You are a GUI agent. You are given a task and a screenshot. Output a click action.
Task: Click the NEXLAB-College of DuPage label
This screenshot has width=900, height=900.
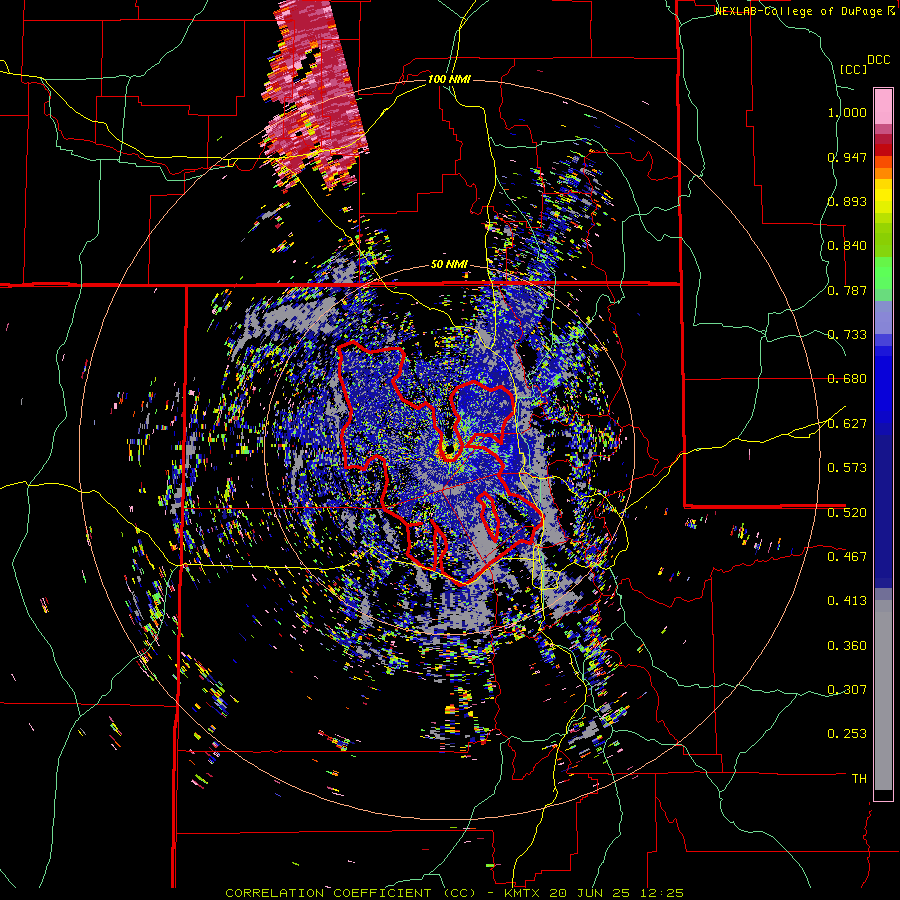(799, 11)
